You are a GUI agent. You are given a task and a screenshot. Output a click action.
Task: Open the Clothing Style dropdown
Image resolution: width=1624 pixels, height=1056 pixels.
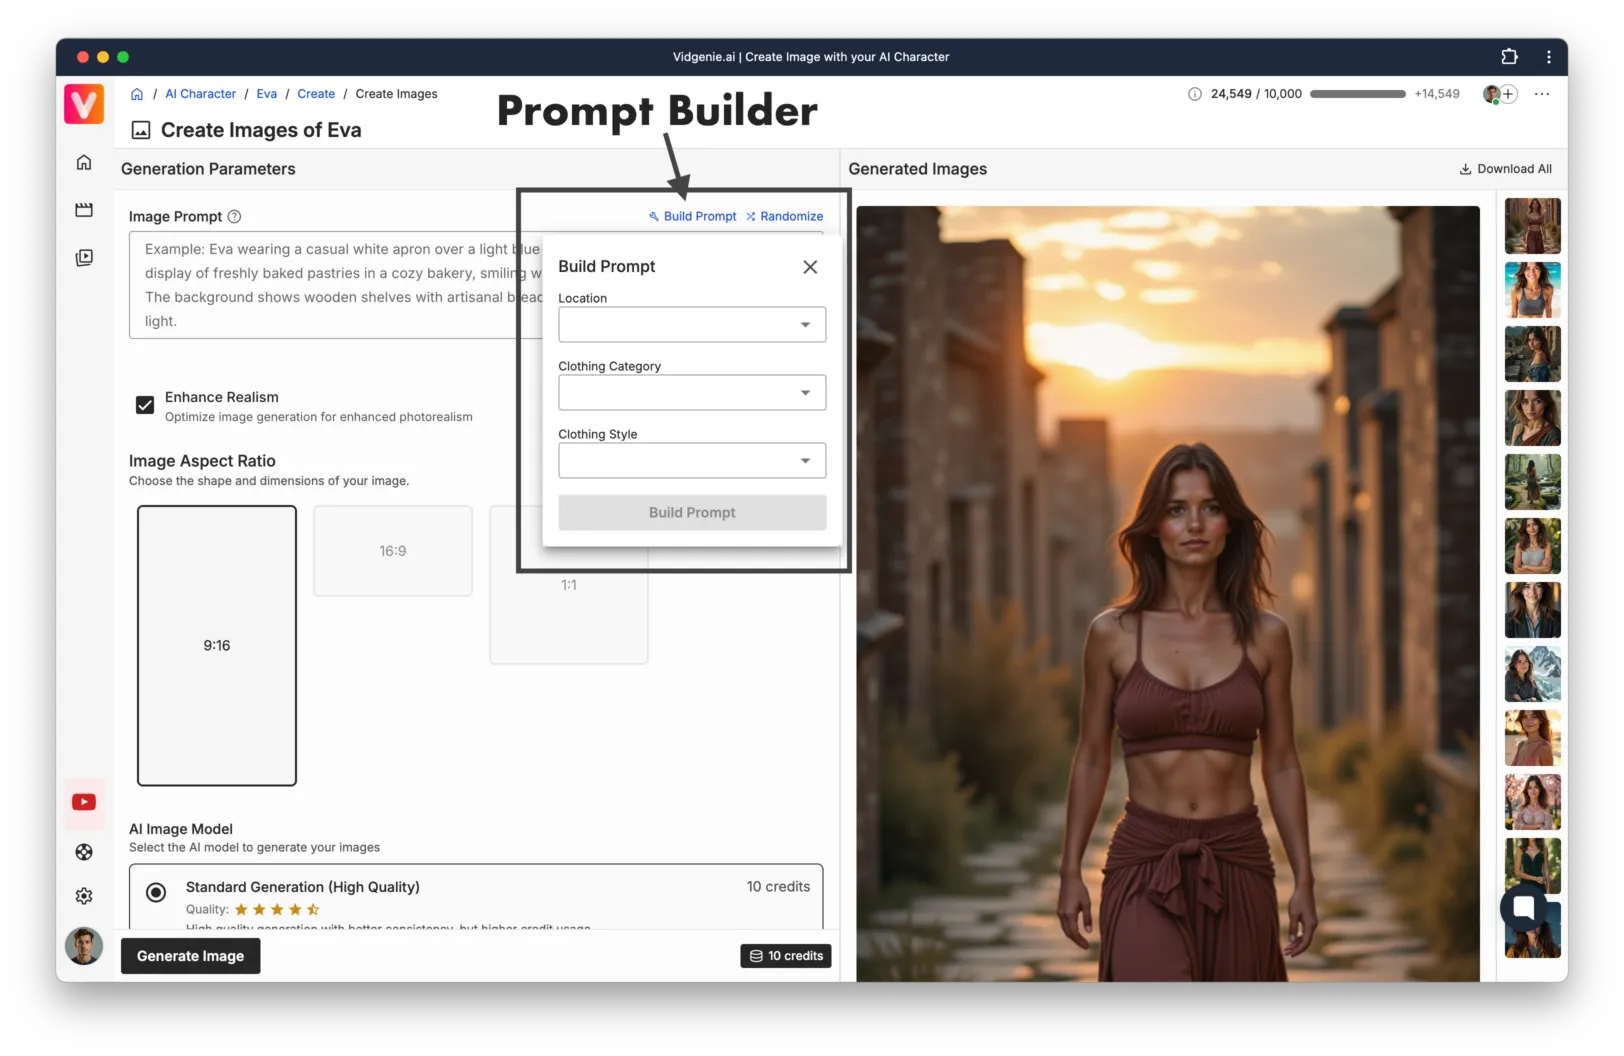[692, 460]
